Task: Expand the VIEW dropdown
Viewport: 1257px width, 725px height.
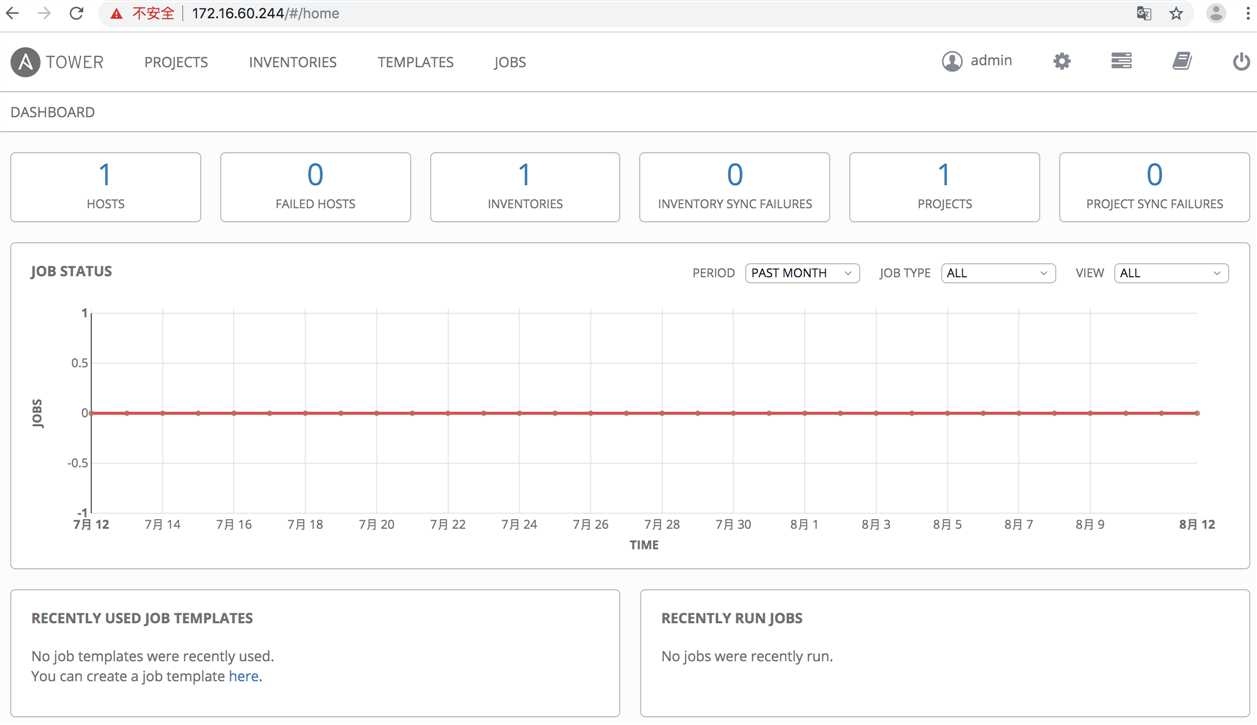Action: click(x=1171, y=273)
